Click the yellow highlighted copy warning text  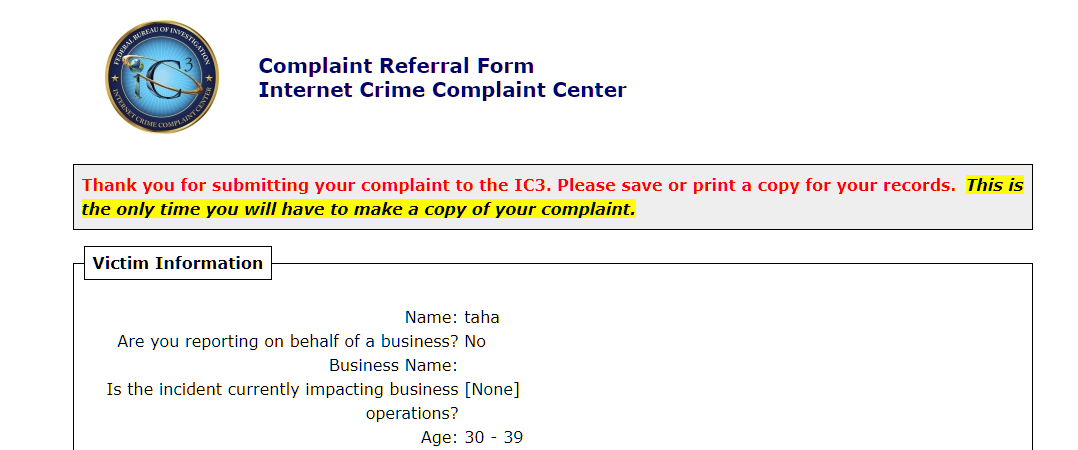click(x=359, y=210)
